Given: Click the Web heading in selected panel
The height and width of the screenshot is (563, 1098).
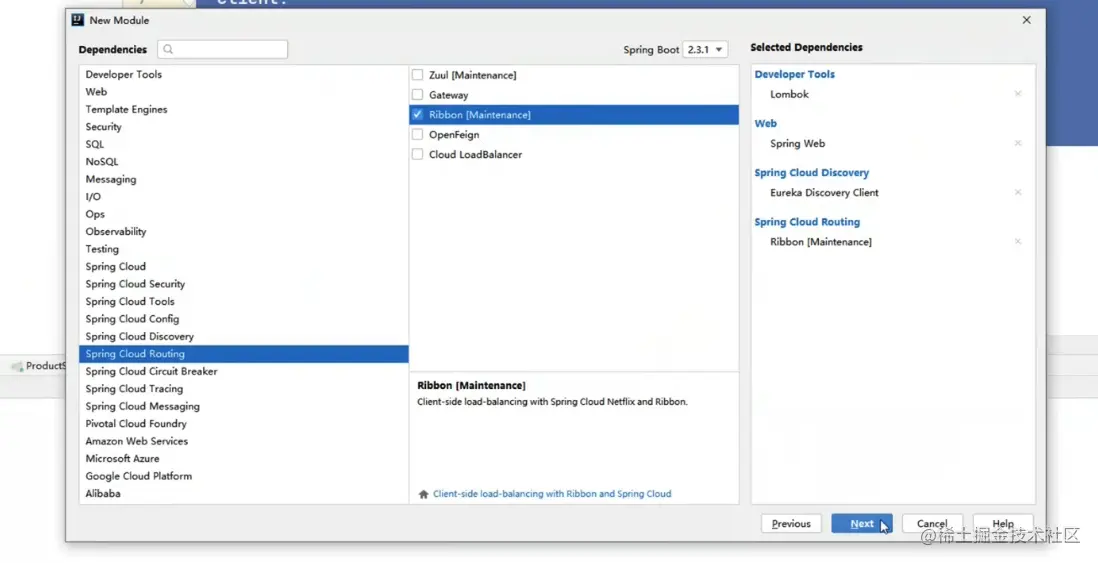Looking at the screenshot, I should click(x=765, y=123).
